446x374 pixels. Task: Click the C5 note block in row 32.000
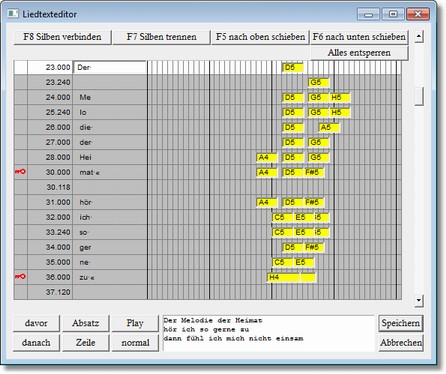click(x=283, y=217)
